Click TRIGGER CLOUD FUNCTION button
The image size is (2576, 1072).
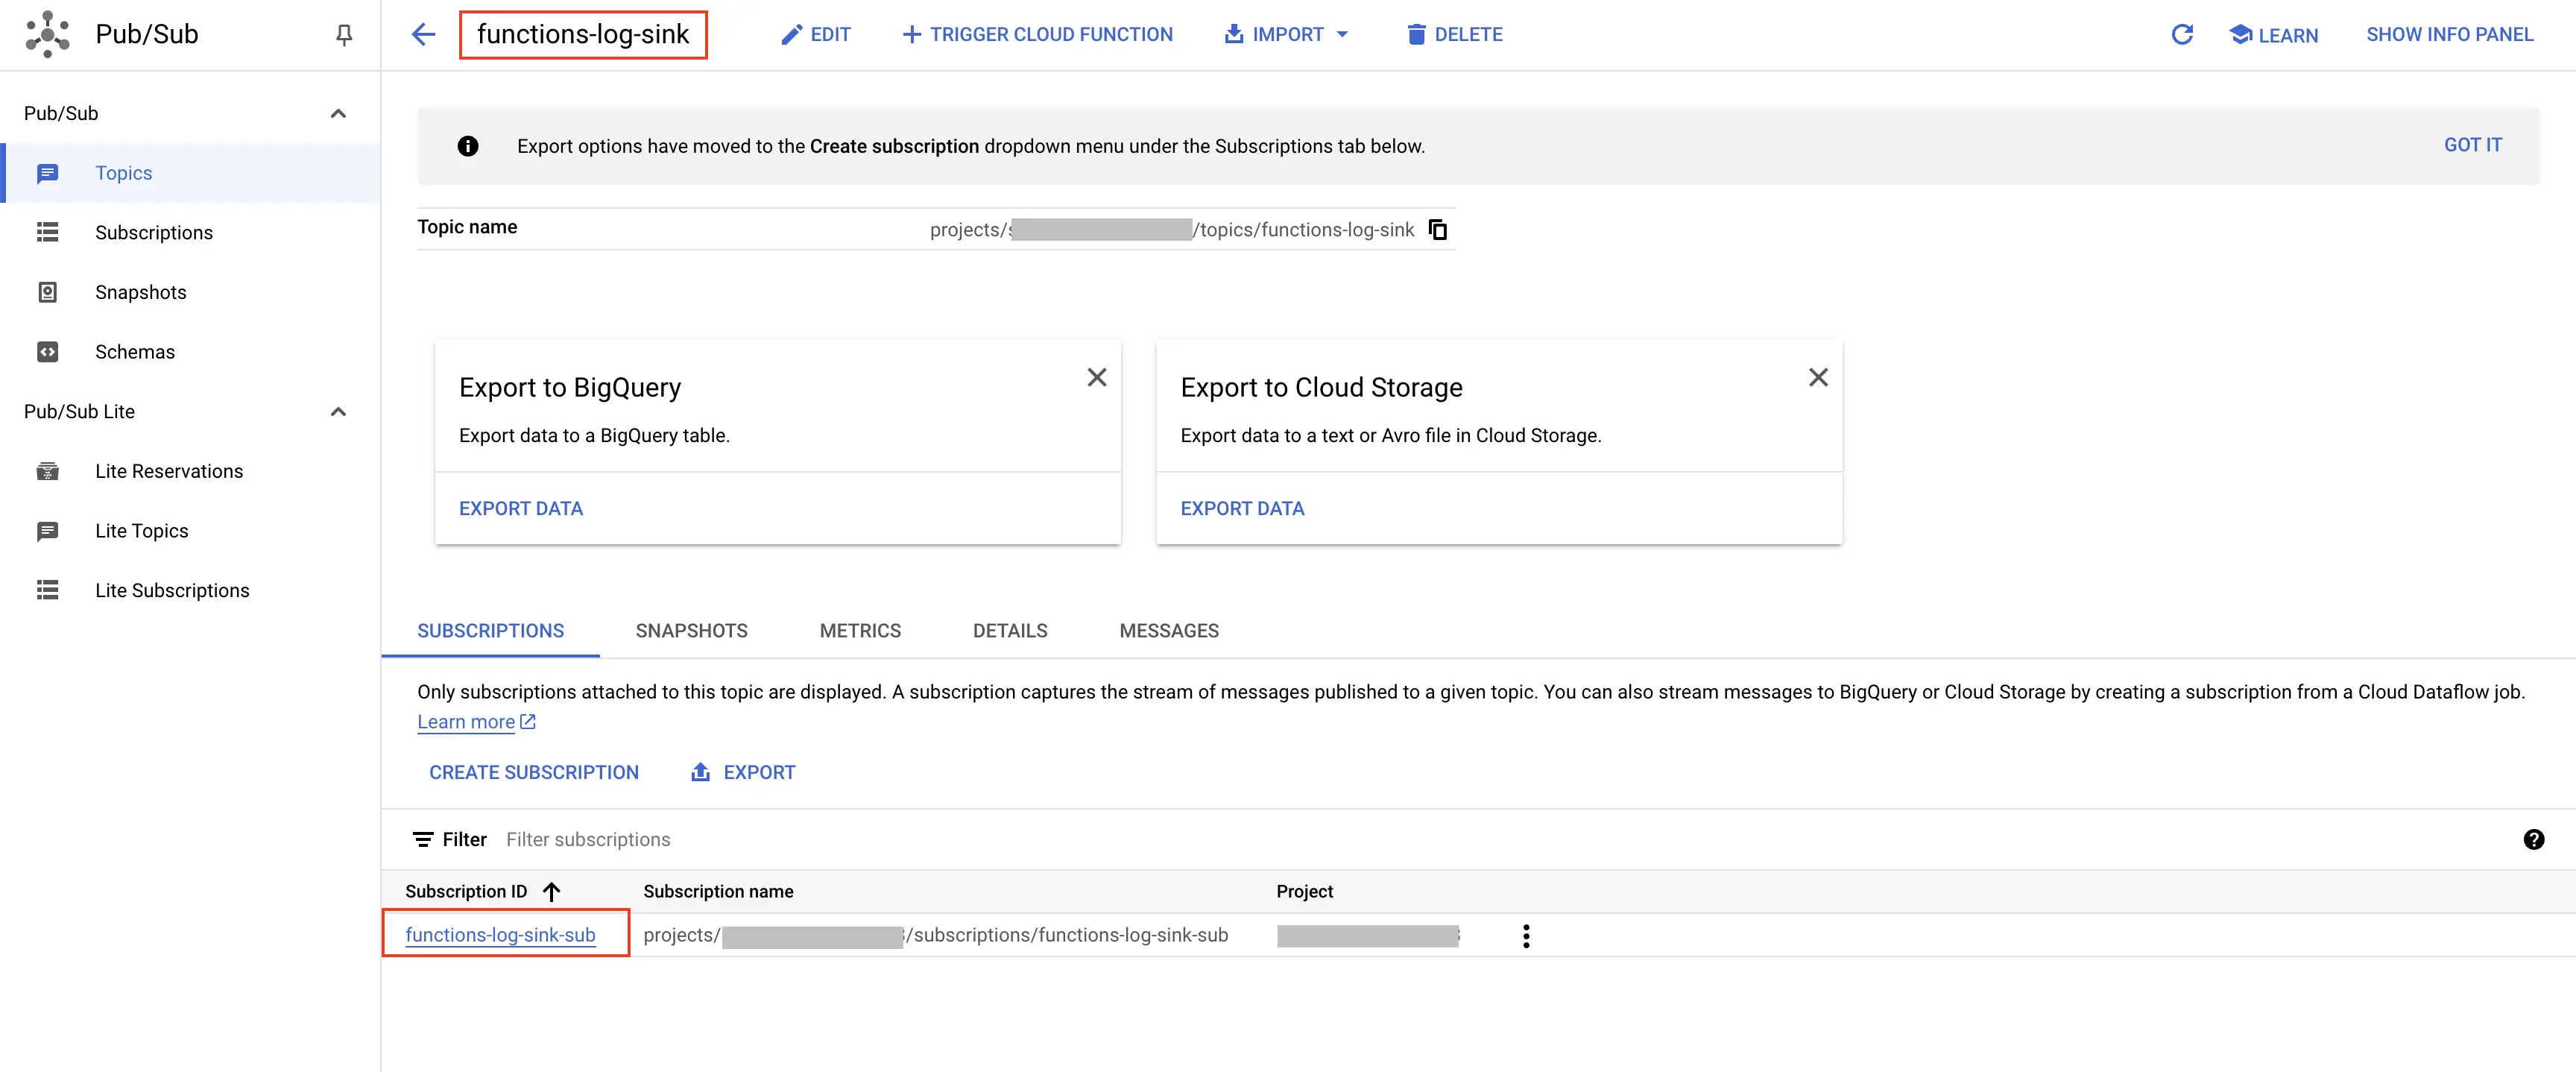tap(1037, 35)
